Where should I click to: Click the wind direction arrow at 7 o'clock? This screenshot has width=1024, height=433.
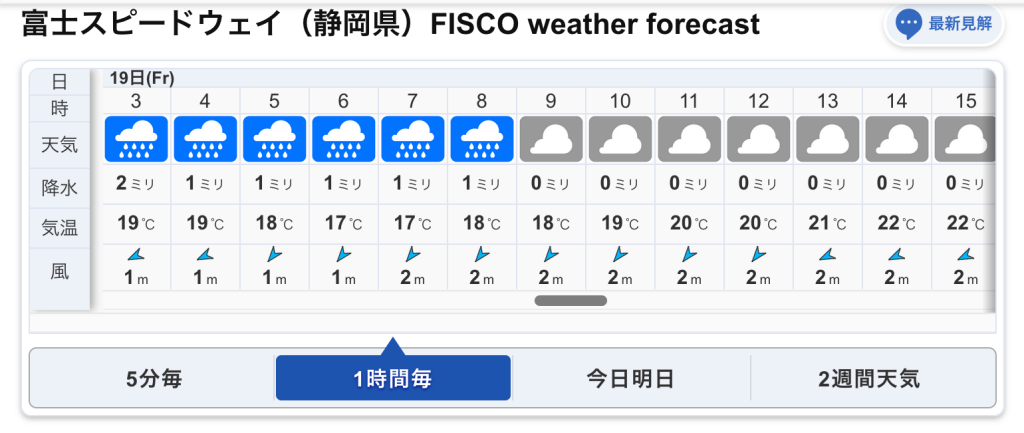(x=412, y=254)
